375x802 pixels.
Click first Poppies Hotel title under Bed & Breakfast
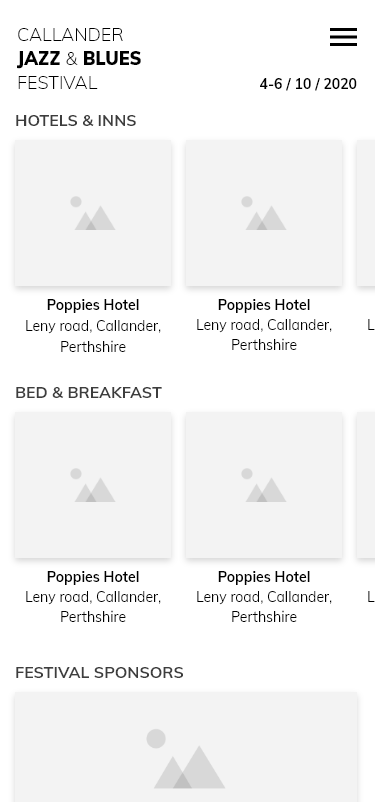click(x=93, y=577)
